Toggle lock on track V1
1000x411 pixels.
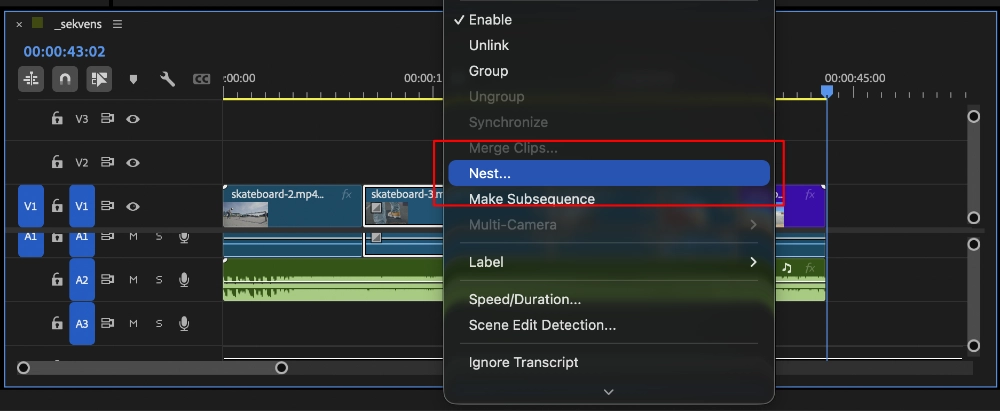point(57,206)
